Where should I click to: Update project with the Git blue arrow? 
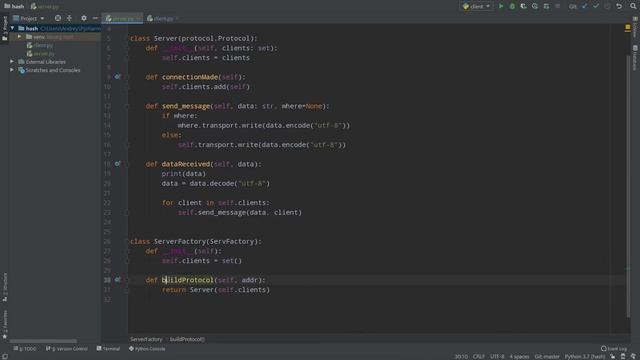click(x=584, y=6)
